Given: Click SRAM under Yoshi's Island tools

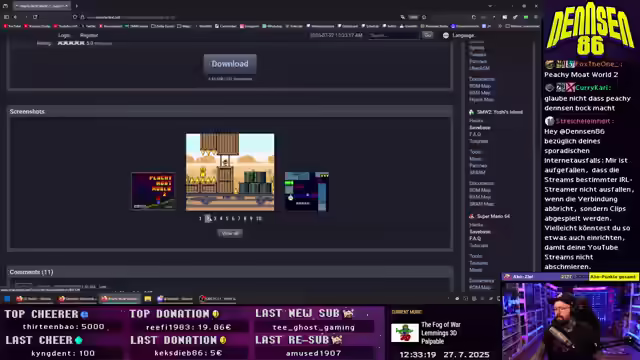Looking at the screenshot, I should point(477,173).
